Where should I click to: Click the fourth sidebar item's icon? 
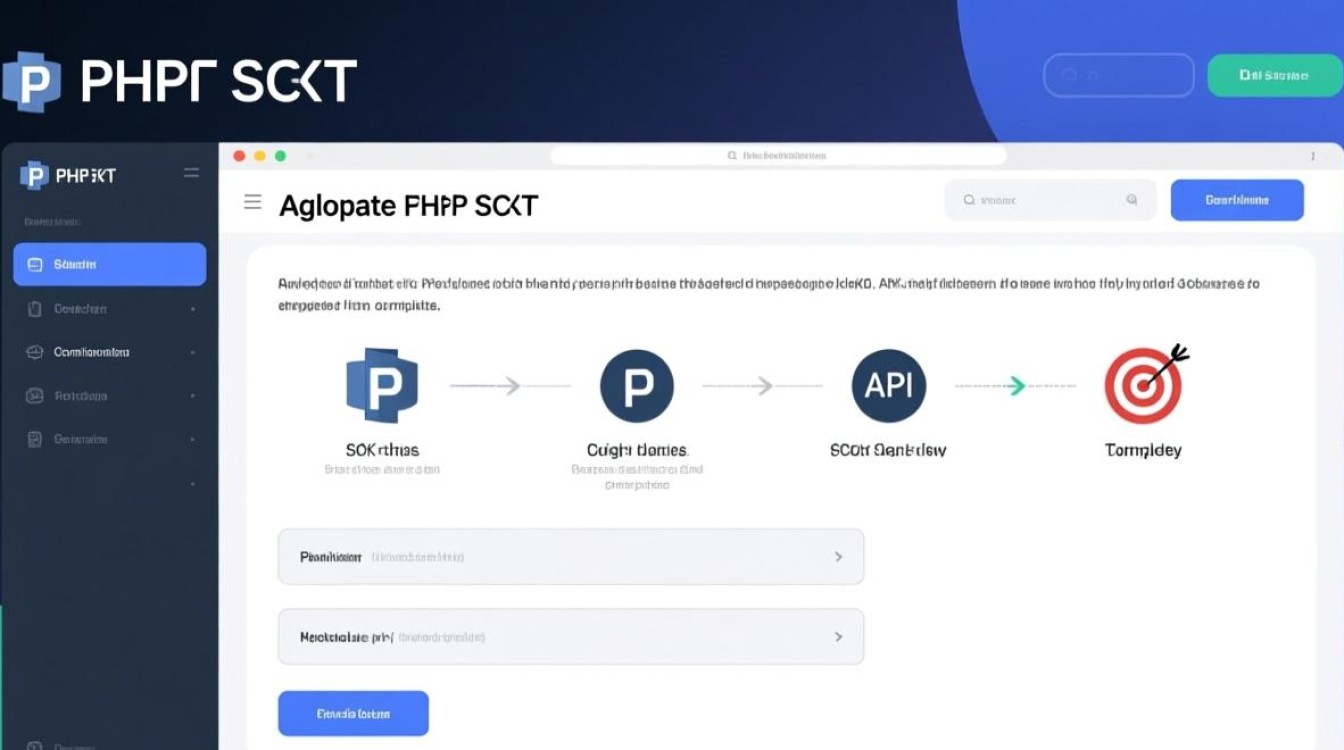pos(35,396)
